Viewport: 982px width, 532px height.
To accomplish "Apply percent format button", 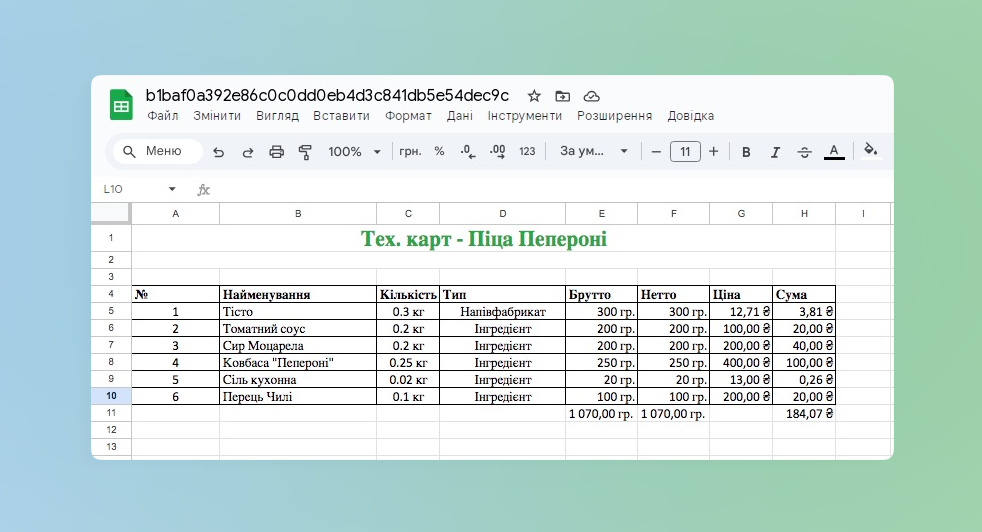I will click(x=439, y=152).
